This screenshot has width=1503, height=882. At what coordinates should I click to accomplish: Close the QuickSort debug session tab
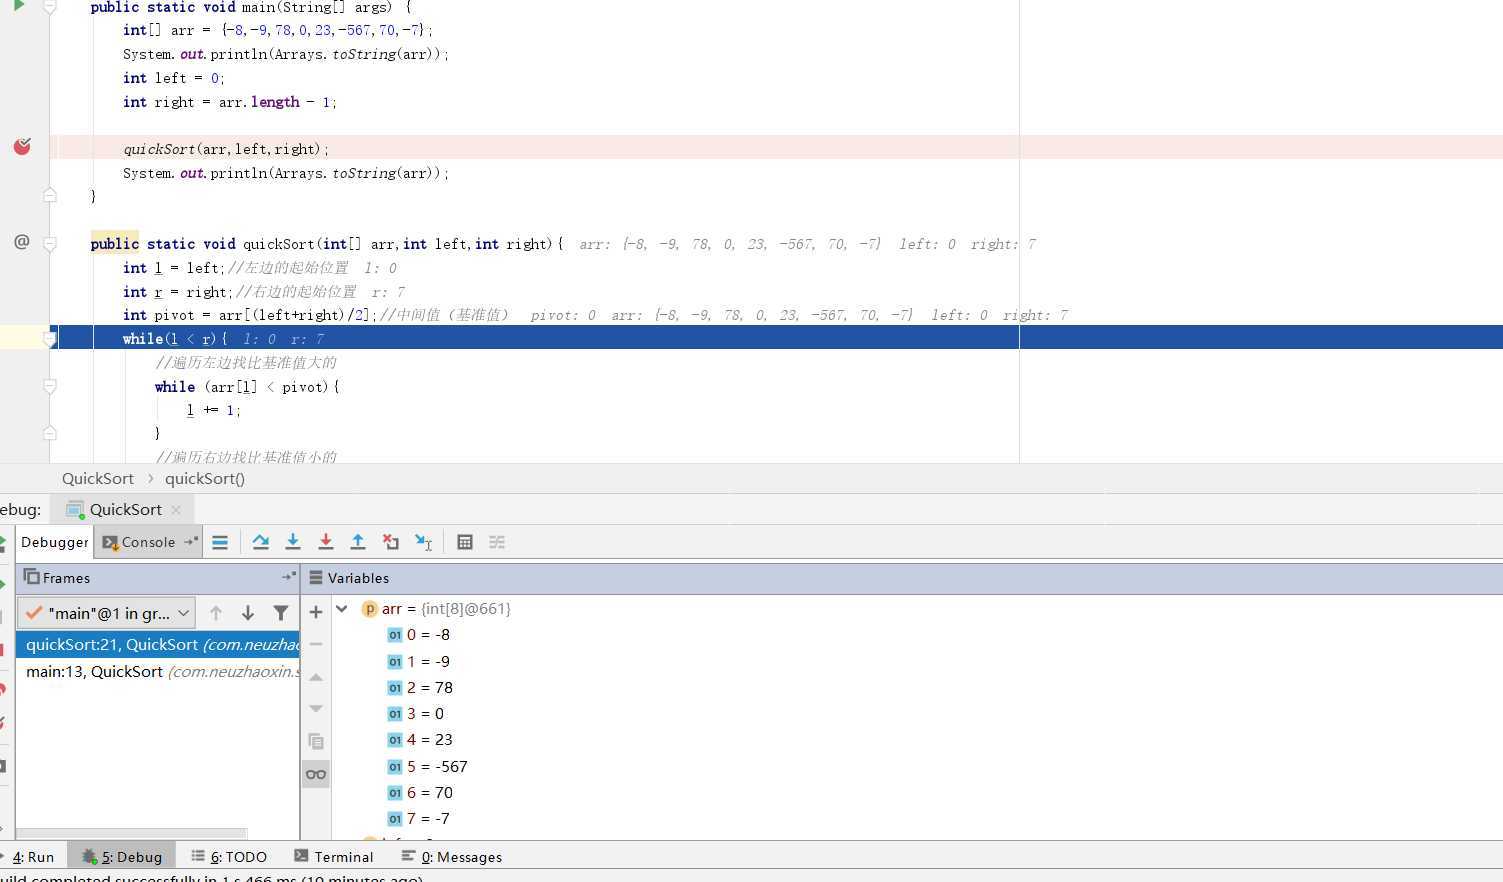pyautogui.click(x=176, y=509)
